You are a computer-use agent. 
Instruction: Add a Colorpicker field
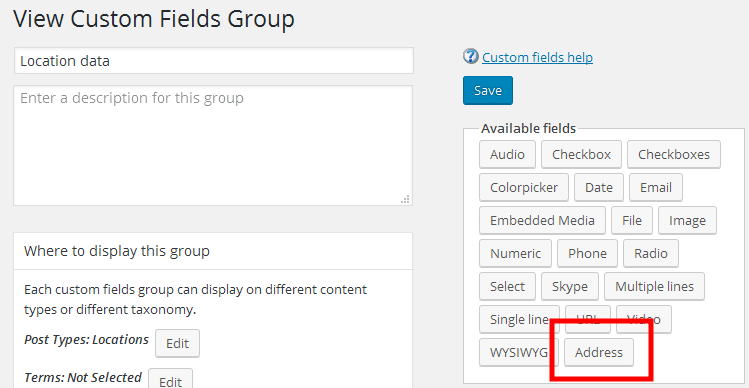[x=524, y=187]
